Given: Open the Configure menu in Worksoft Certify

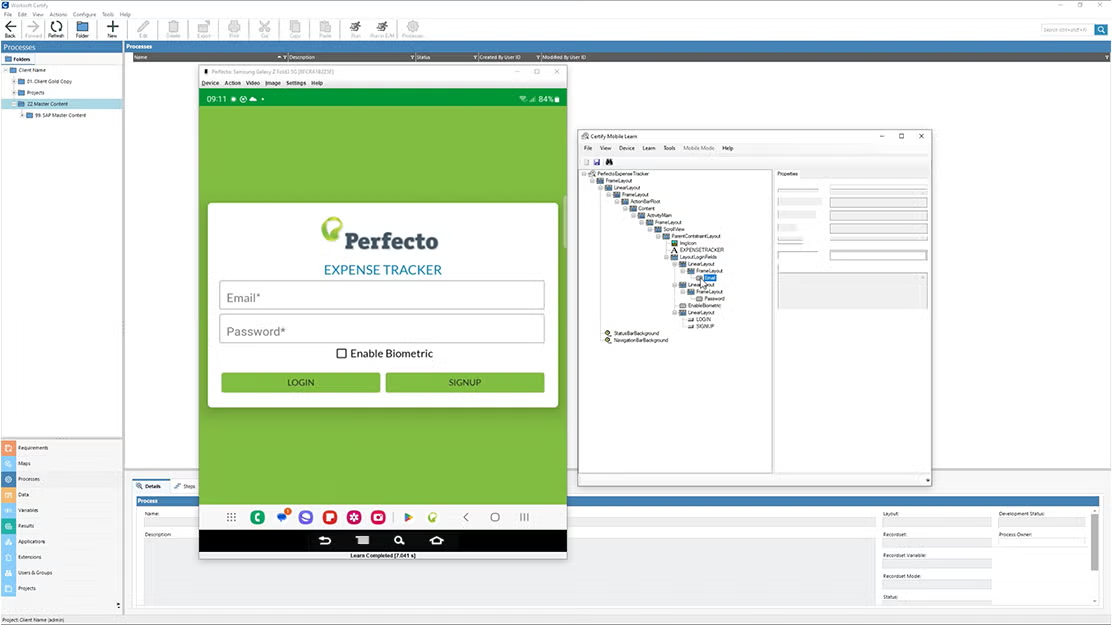Looking at the screenshot, I should coord(84,14).
